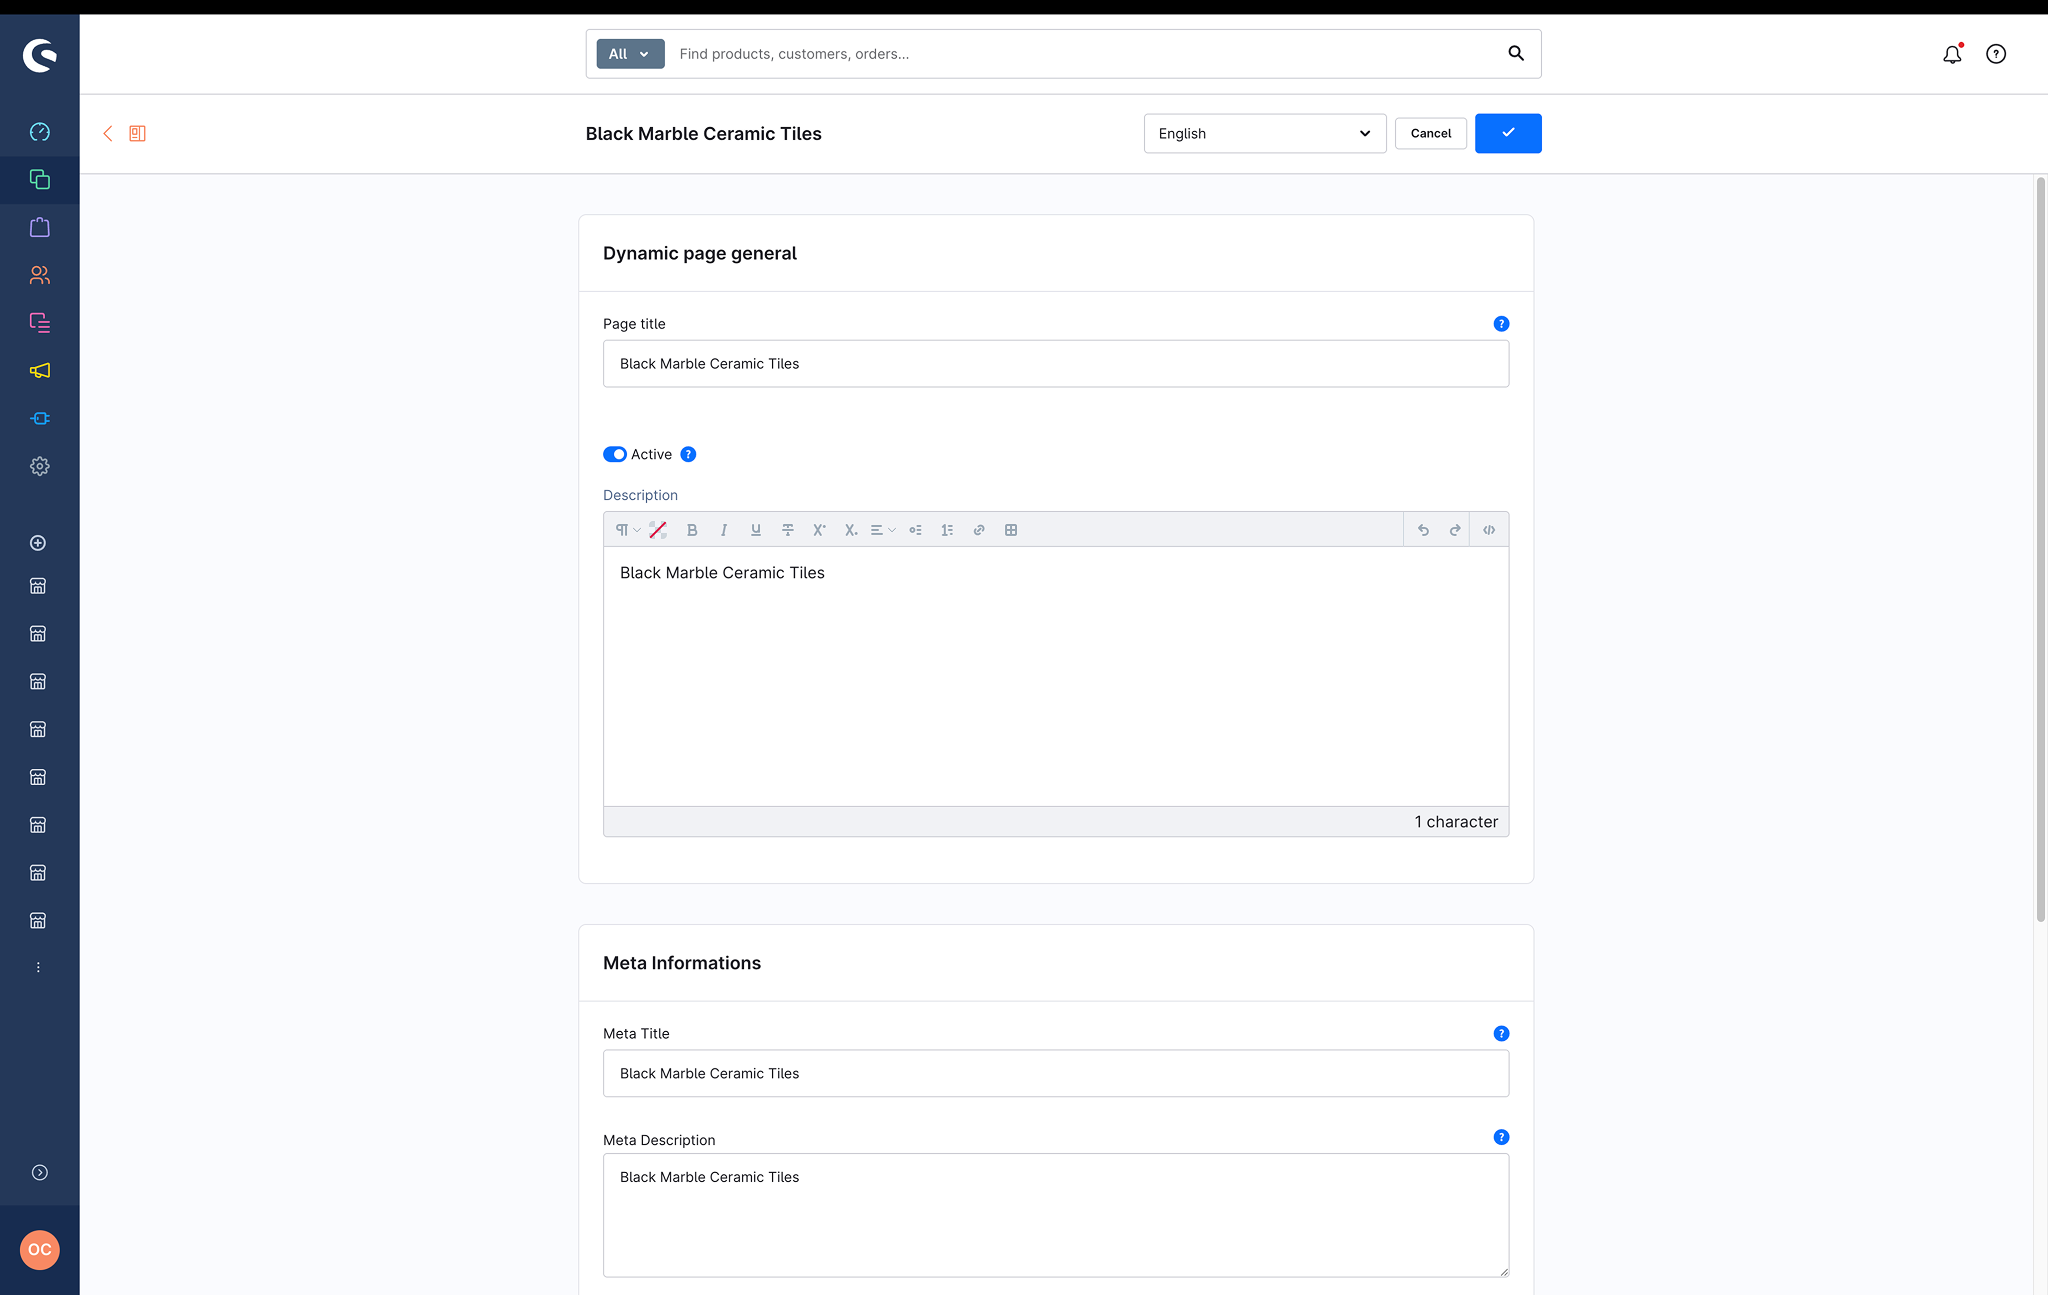Go back with the orange arrow
2048x1295 pixels.
click(107, 133)
